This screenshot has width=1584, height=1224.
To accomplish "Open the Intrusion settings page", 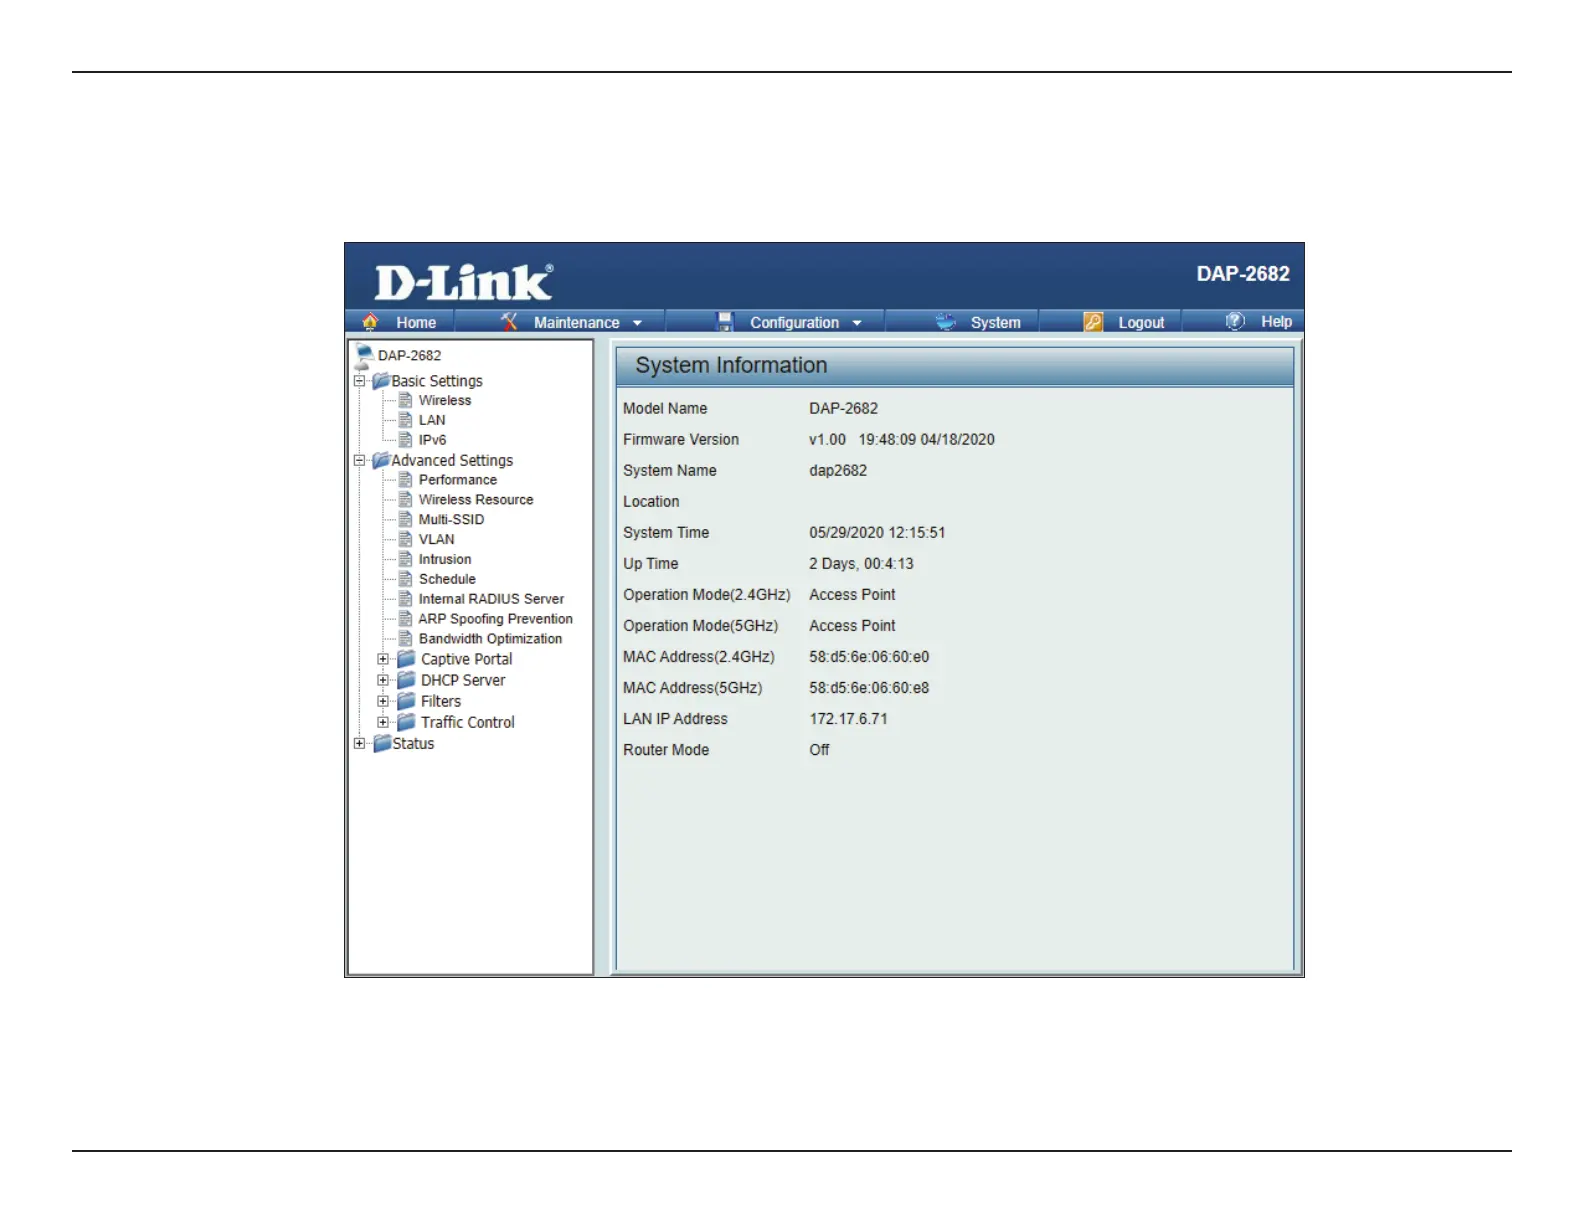I will point(445,559).
